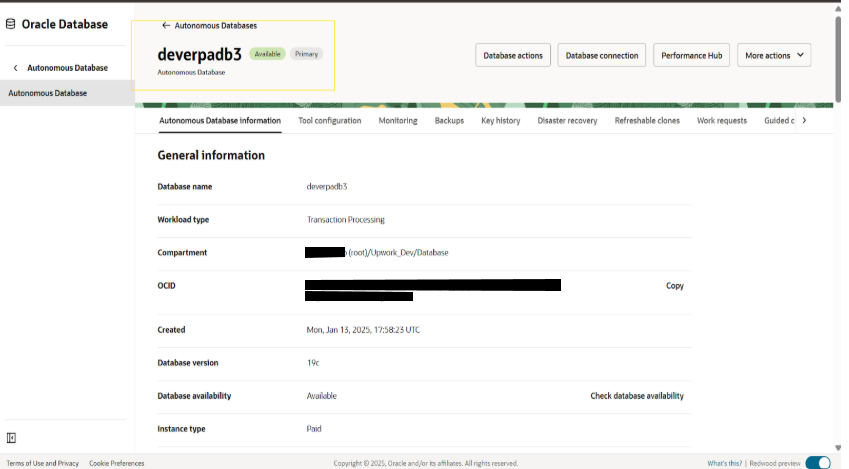
Task: Click the Autonomous Database back navigation entry
Action: pos(67,68)
